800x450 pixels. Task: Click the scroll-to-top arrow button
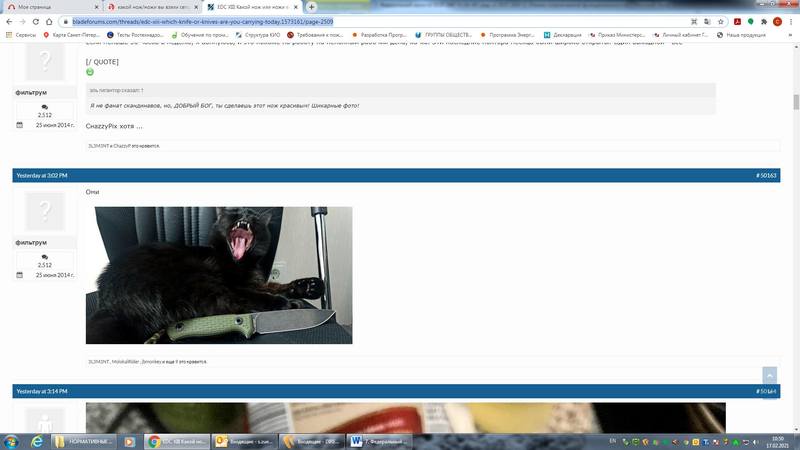(769, 376)
